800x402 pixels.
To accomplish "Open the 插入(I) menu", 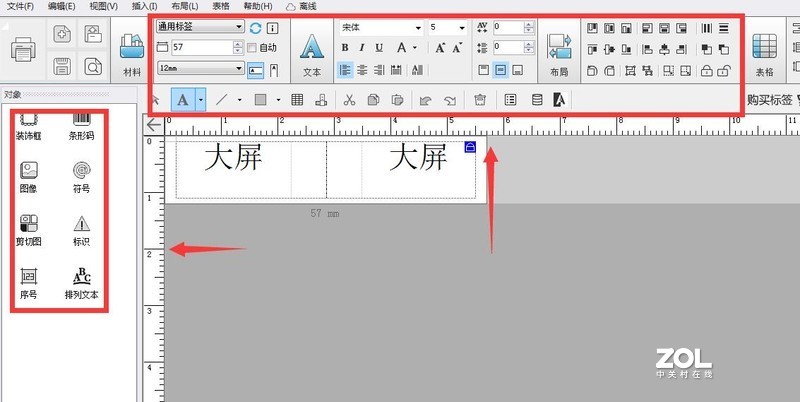I will (144, 6).
